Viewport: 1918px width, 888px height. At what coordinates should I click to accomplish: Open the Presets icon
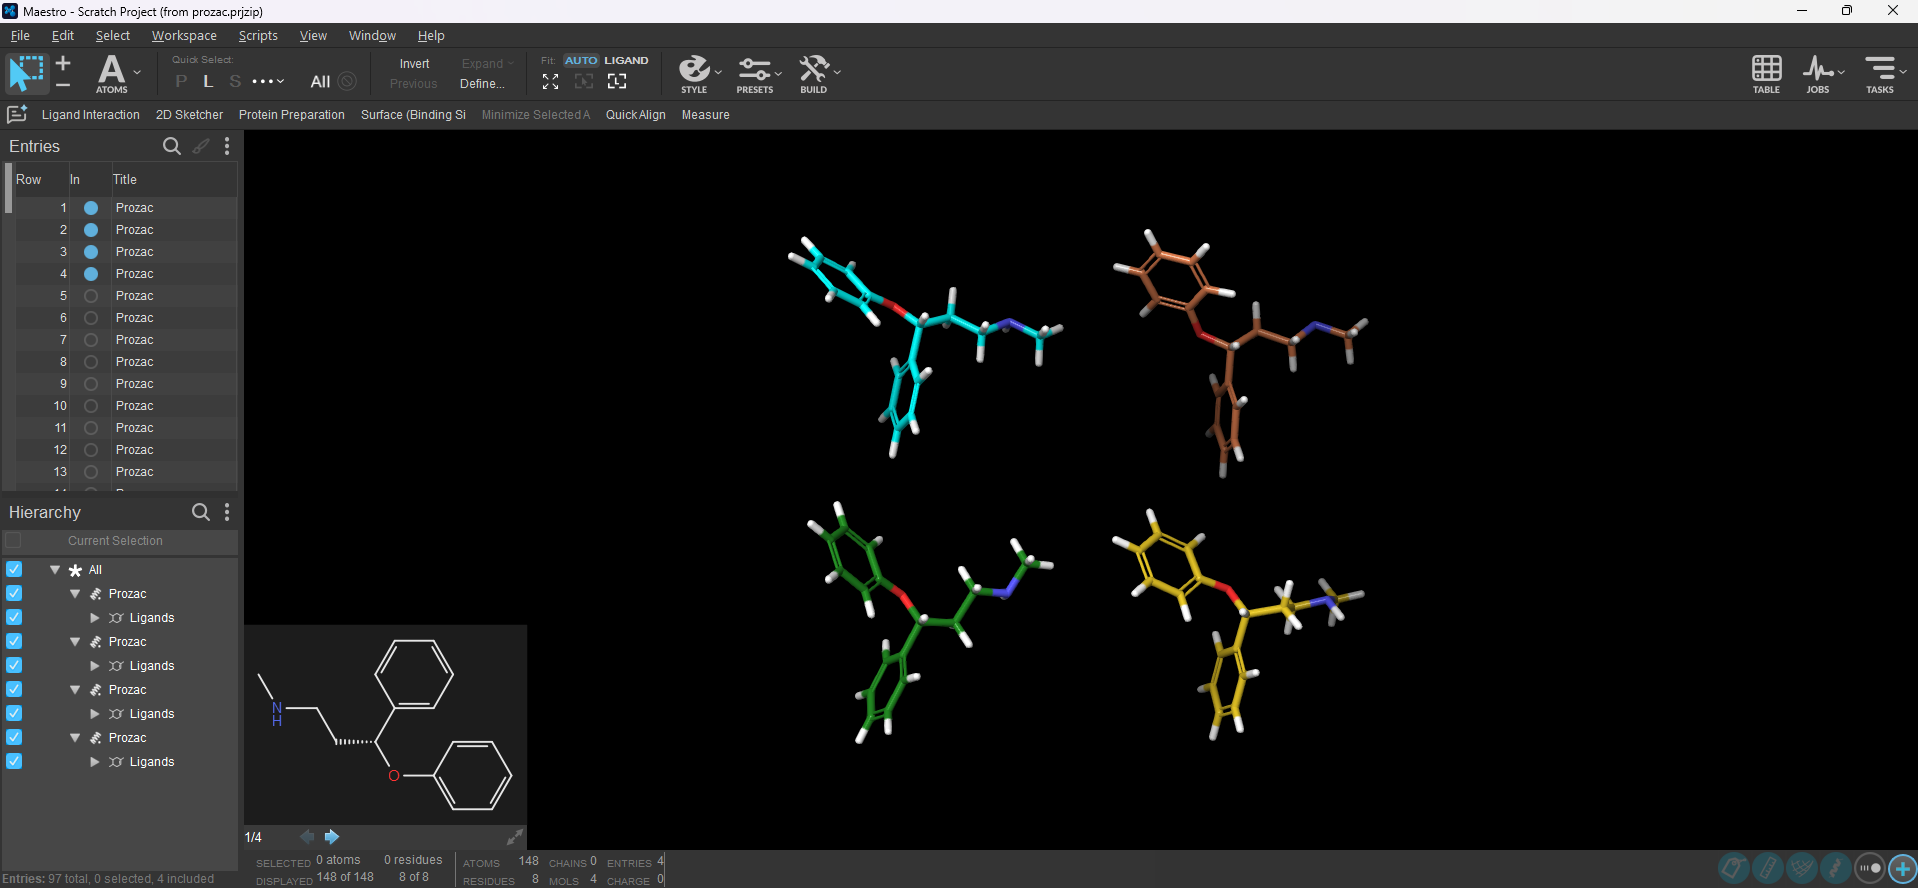[x=755, y=74]
